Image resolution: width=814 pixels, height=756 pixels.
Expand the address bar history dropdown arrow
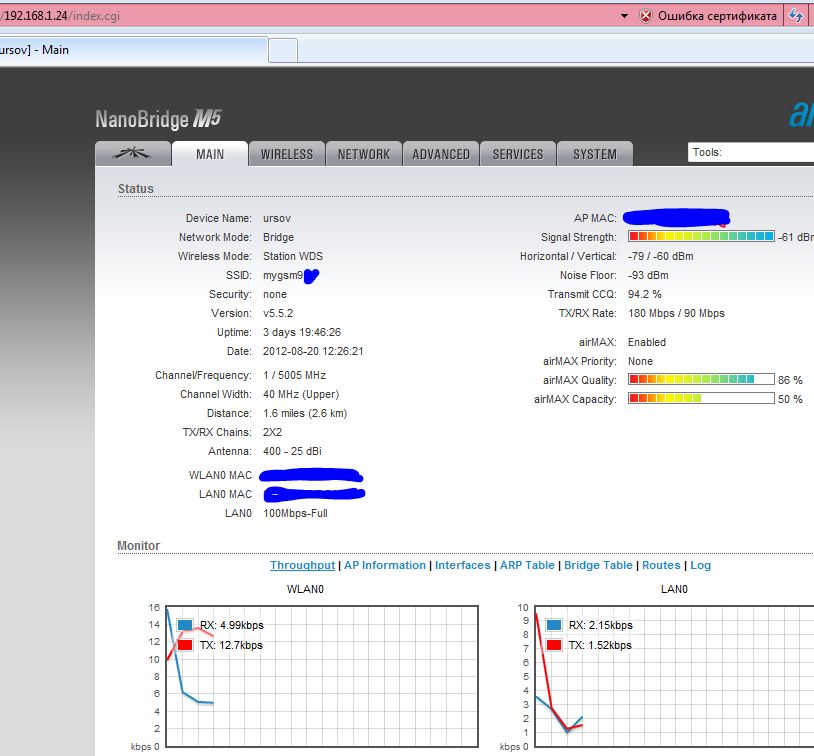tap(624, 16)
